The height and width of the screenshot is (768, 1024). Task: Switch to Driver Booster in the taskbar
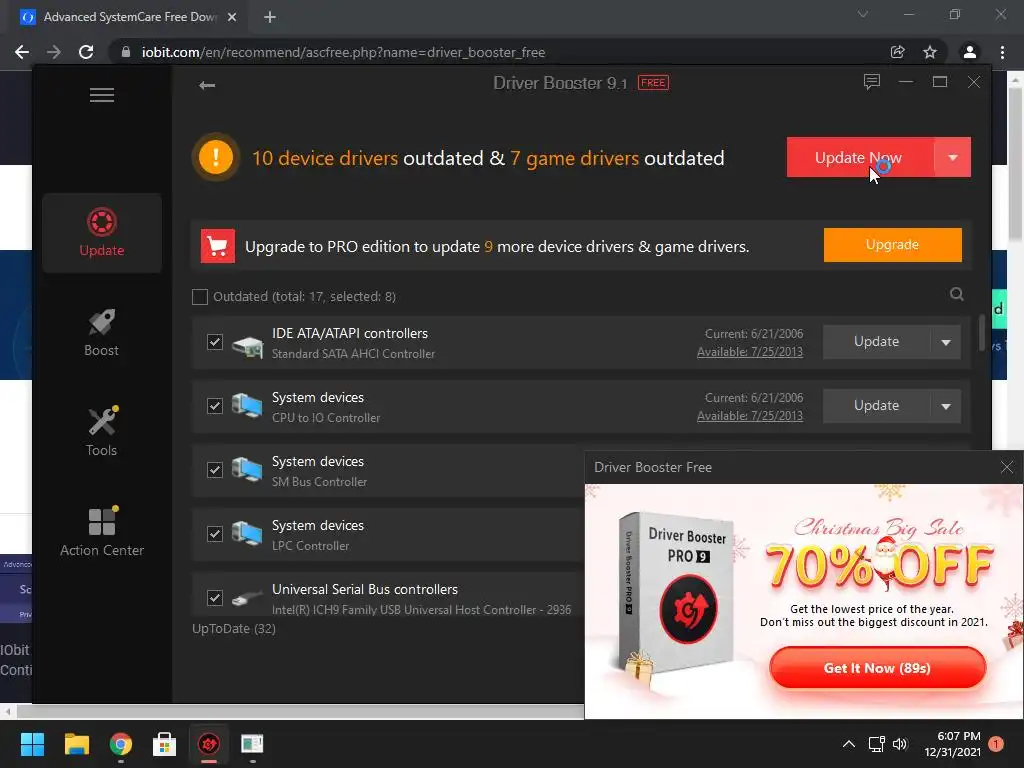tap(209, 744)
